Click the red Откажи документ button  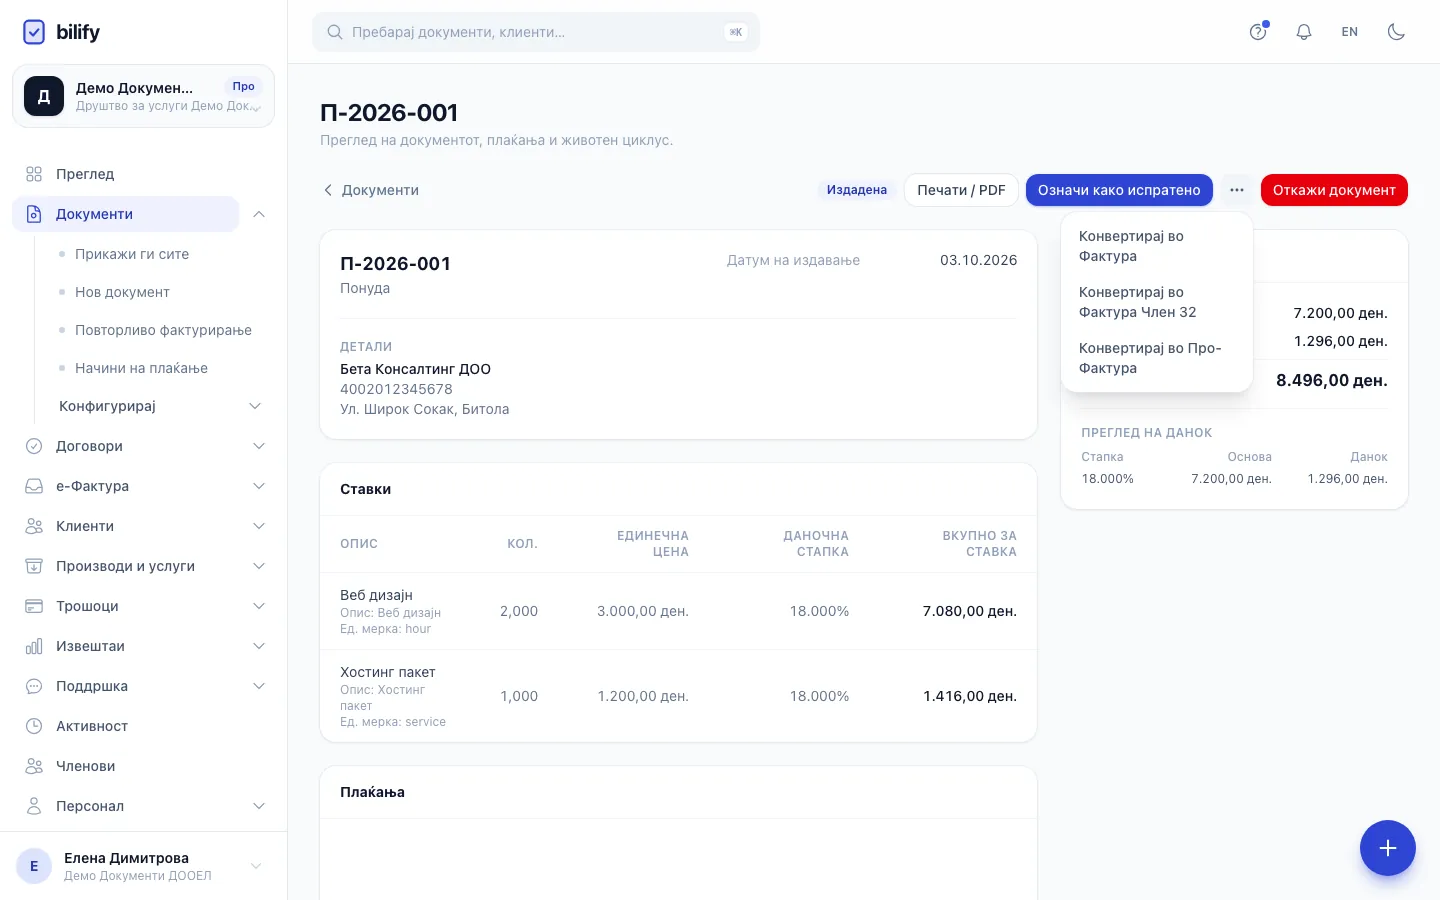(1334, 190)
